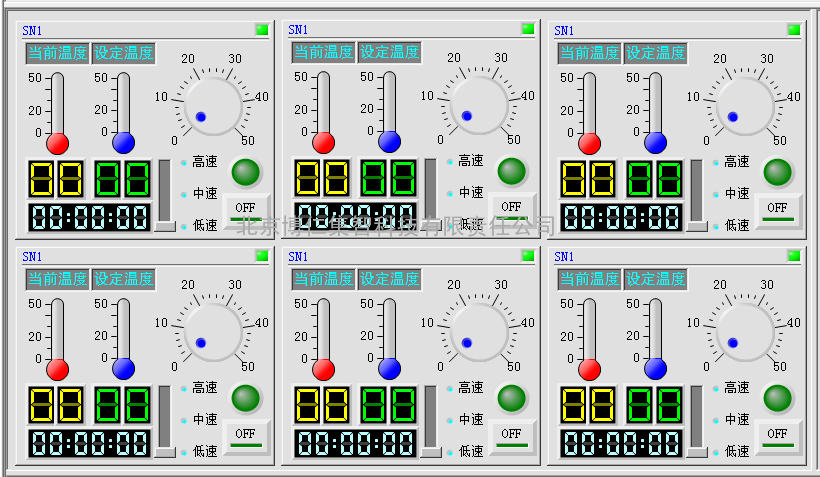Click the 设定温度 label in the bottom-middle panel
This screenshot has width=820, height=477.
point(390,279)
